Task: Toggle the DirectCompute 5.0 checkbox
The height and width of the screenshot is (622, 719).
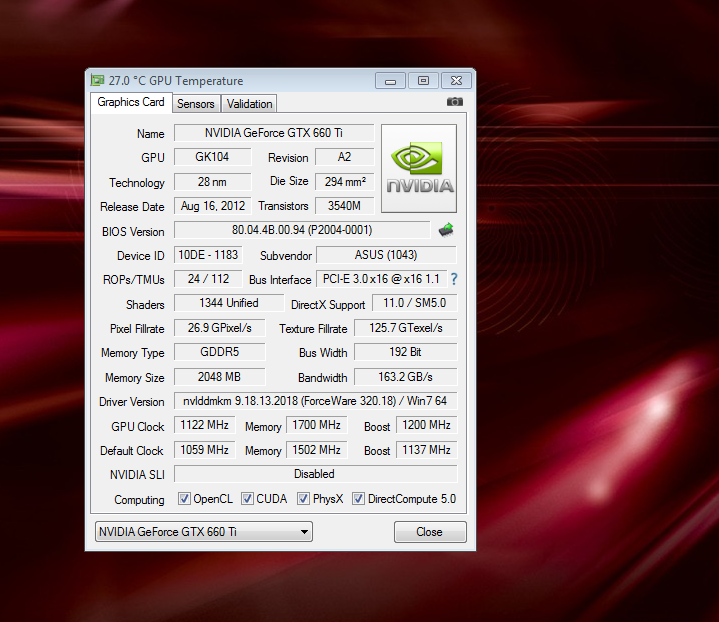Action: point(358,499)
